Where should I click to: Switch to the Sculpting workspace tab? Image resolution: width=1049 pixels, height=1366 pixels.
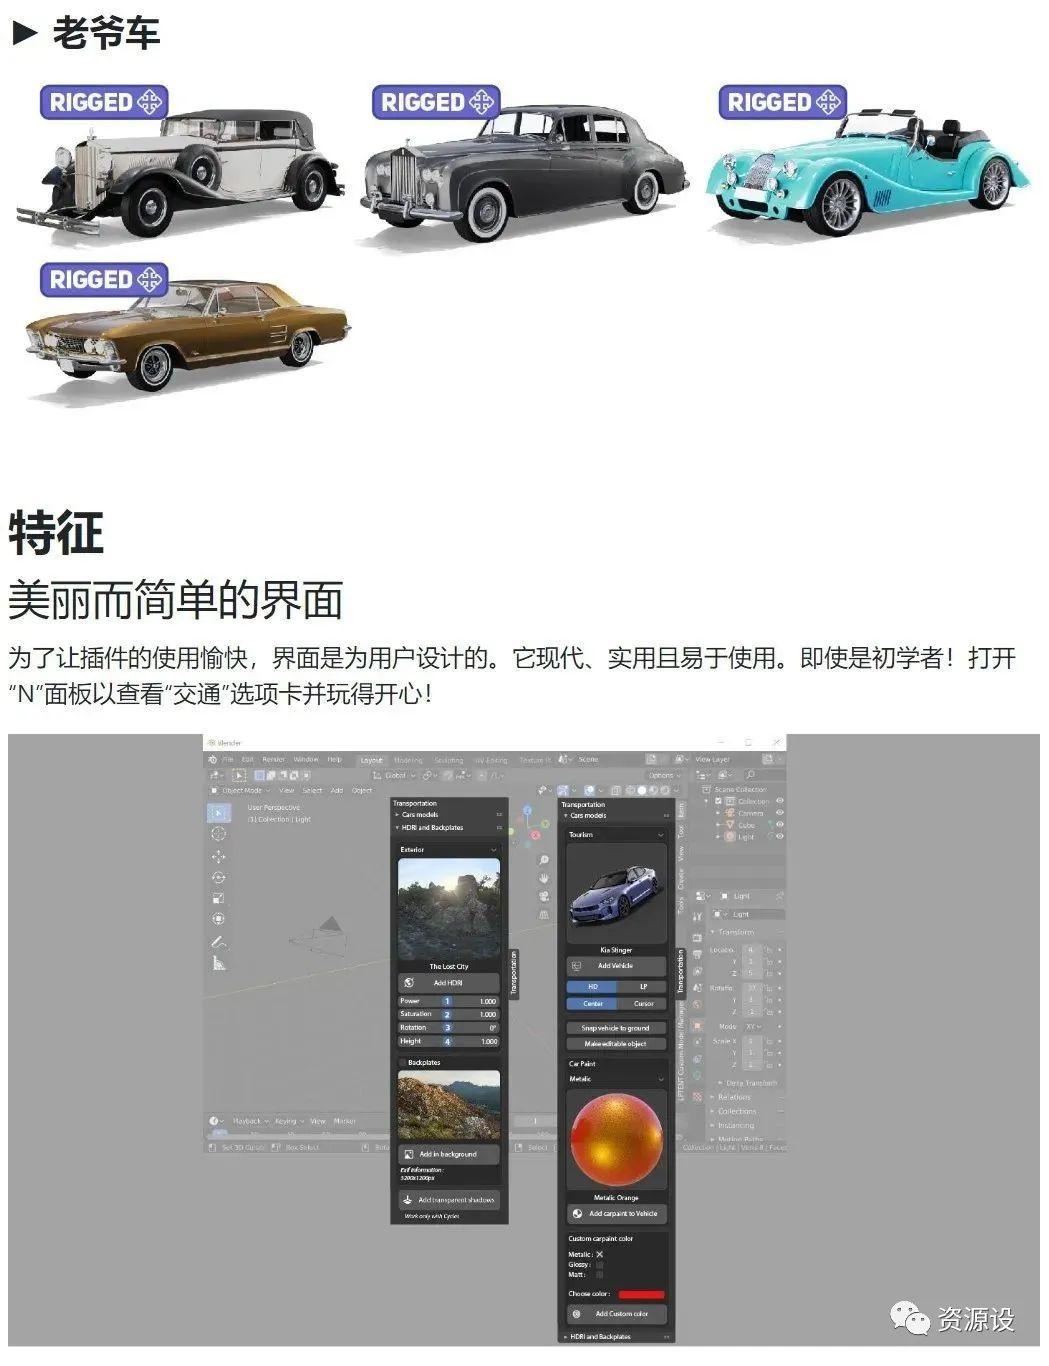point(448,760)
